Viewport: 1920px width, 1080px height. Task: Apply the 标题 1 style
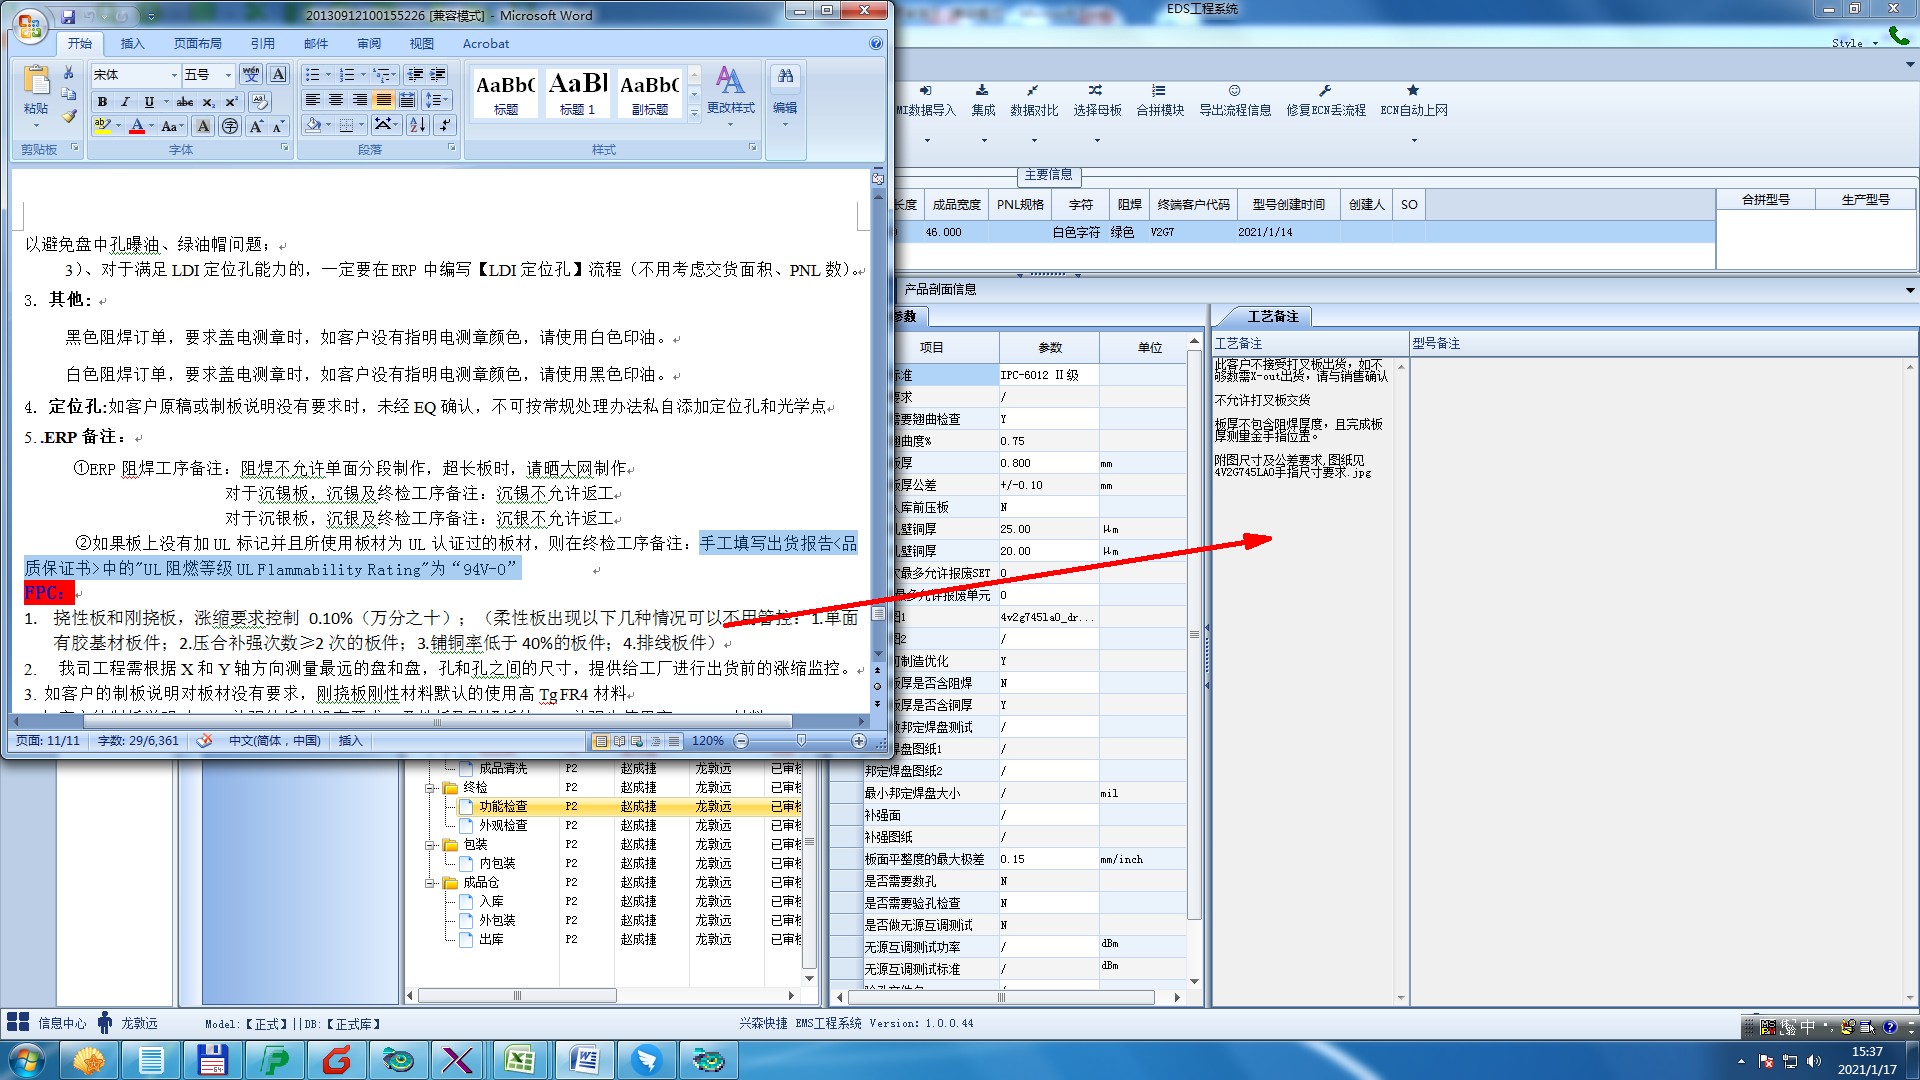(577, 94)
